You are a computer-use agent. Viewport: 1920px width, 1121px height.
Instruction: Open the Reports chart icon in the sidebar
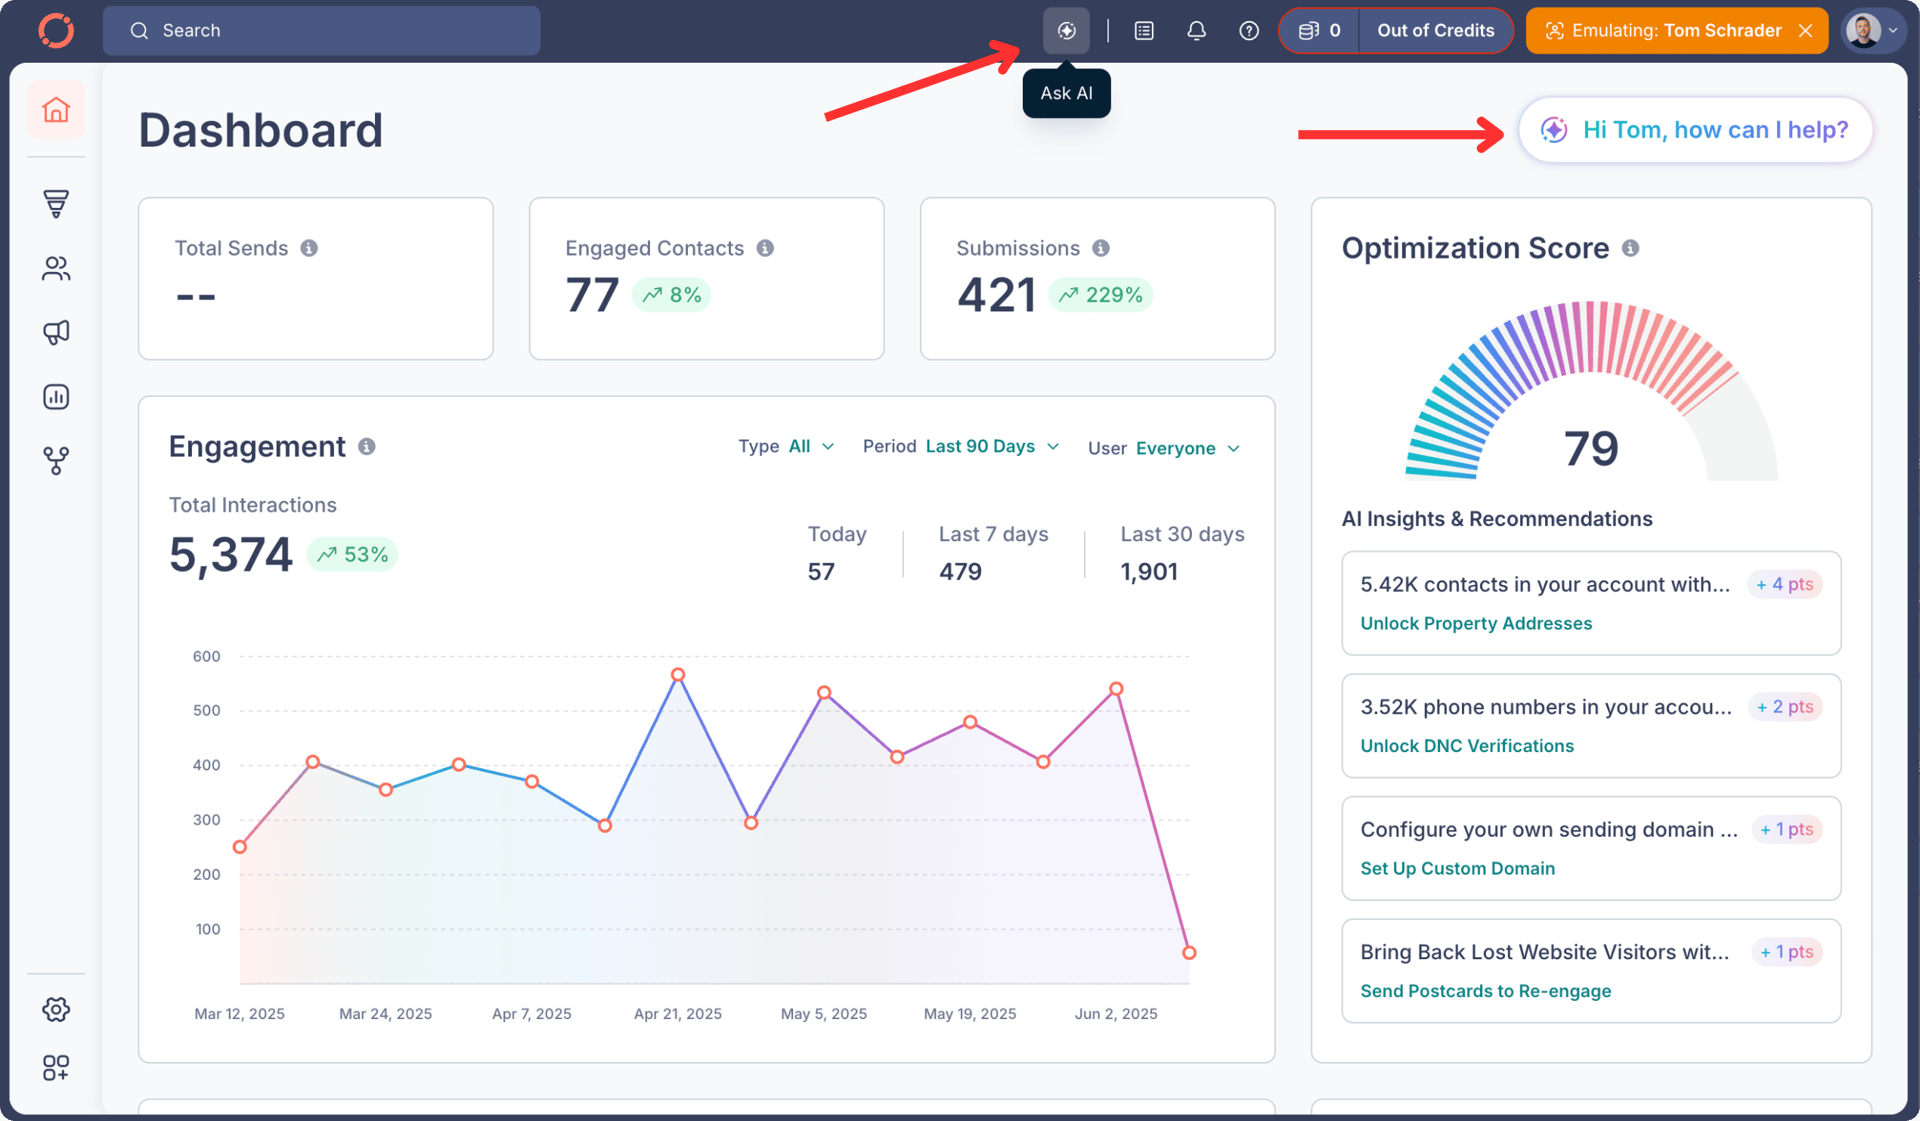tap(56, 396)
